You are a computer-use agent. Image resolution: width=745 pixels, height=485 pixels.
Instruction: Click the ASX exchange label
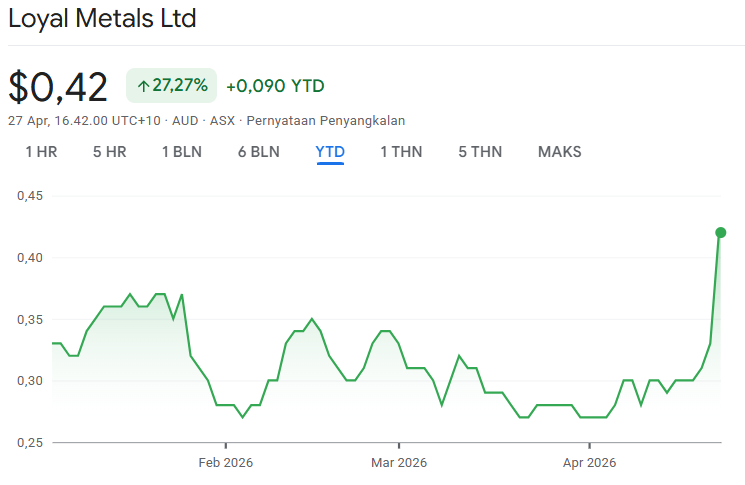point(222,121)
